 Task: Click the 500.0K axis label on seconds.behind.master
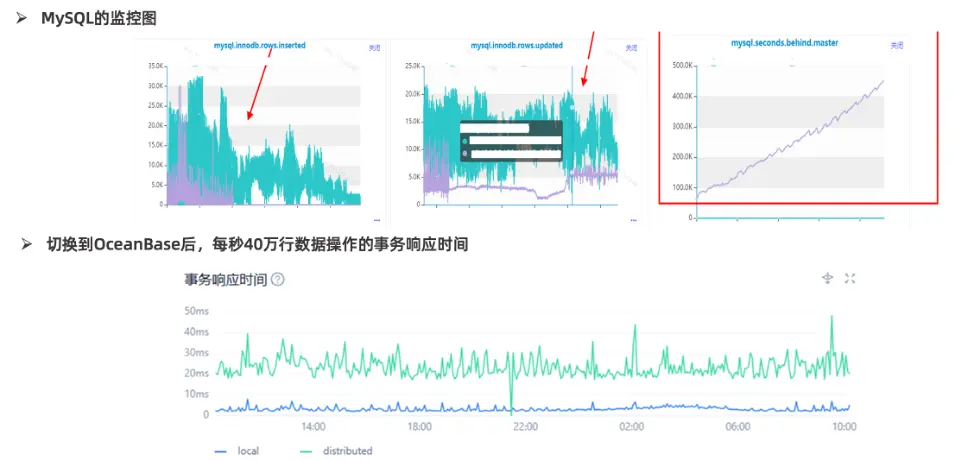pos(683,65)
